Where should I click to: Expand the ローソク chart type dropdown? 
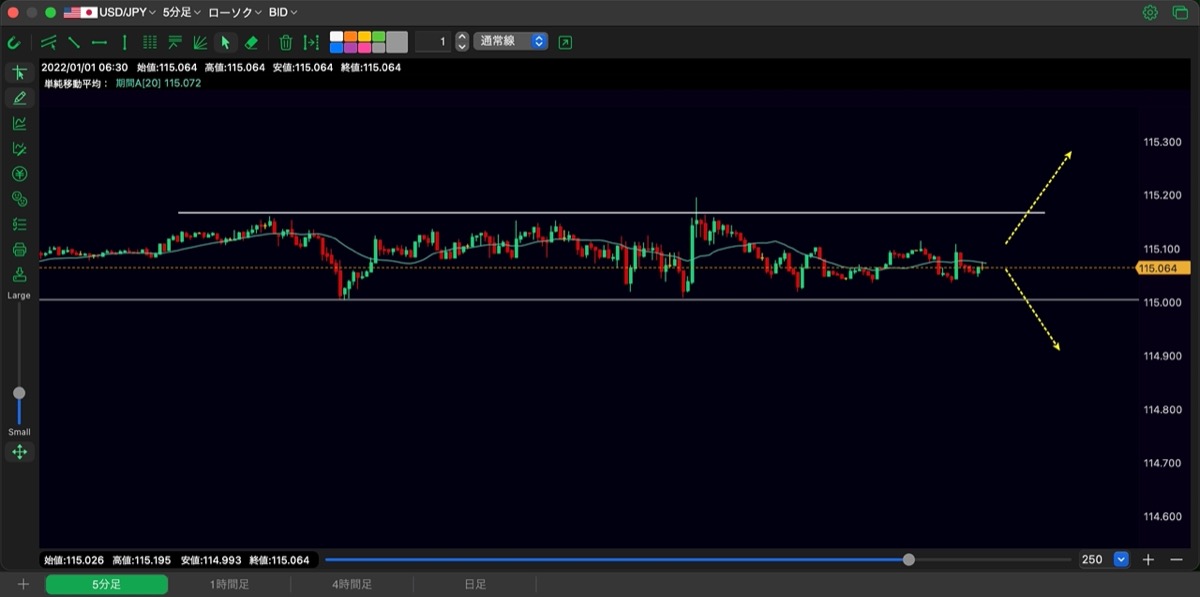[x=235, y=13]
